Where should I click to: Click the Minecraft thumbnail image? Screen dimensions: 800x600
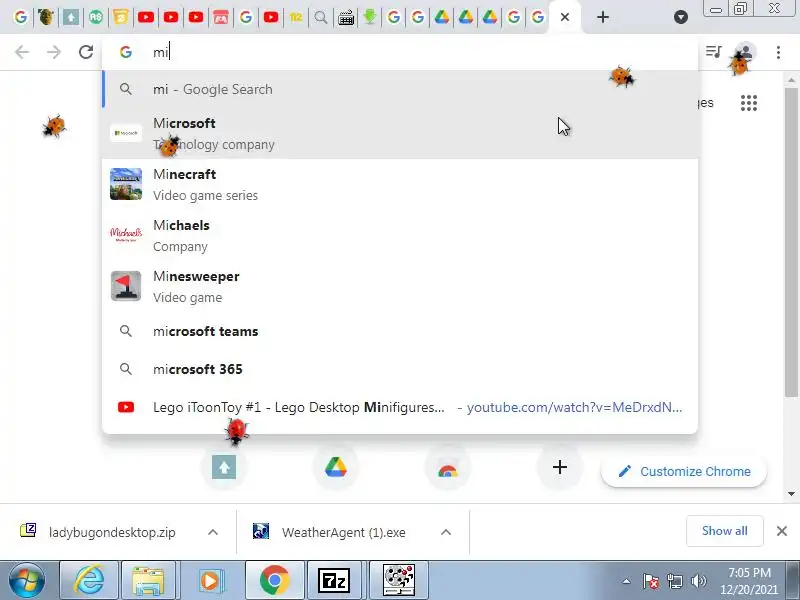pyautogui.click(x=126, y=184)
